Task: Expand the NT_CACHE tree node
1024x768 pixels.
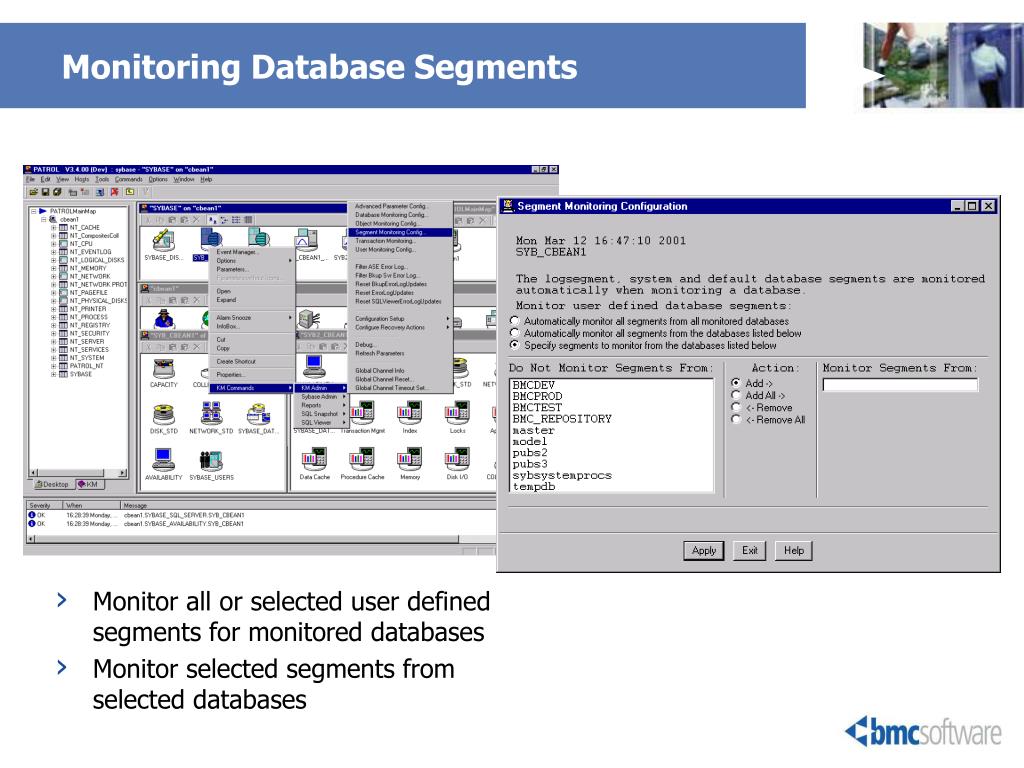Action: click(x=54, y=228)
